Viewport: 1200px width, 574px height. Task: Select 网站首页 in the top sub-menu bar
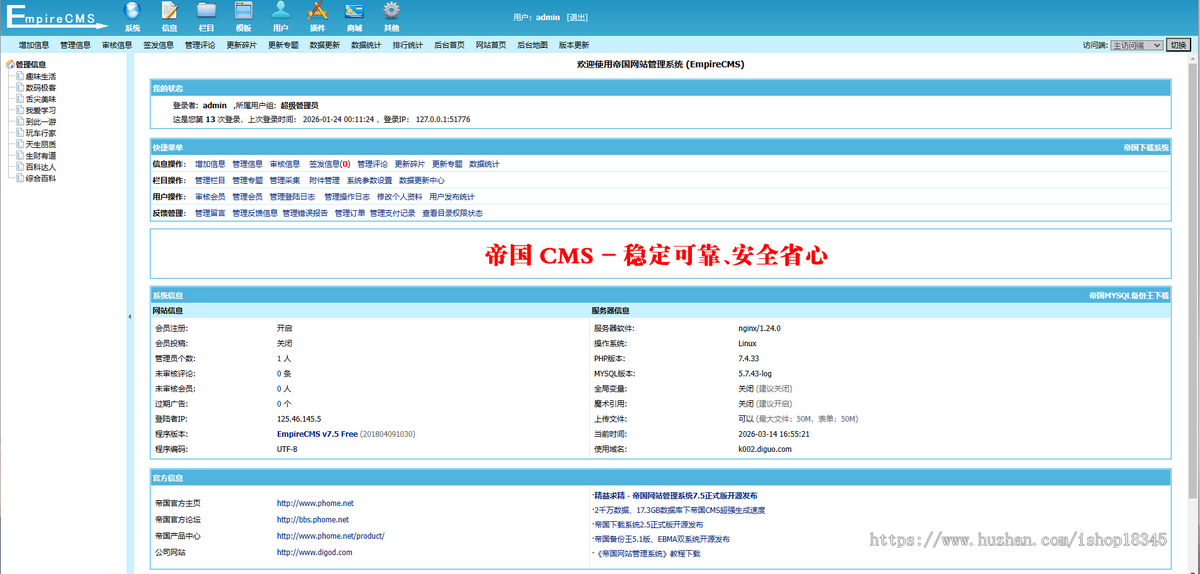click(490, 45)
